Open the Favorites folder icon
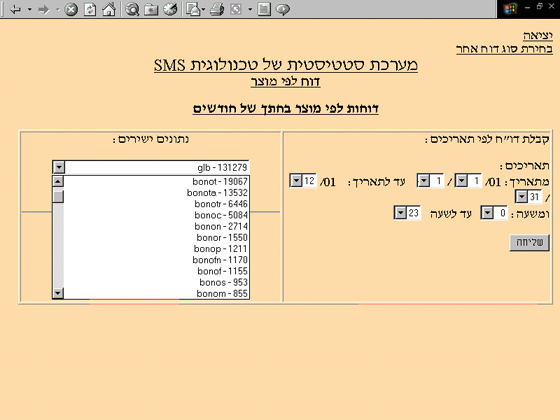The image size is (560, 420). click(151, 9)
